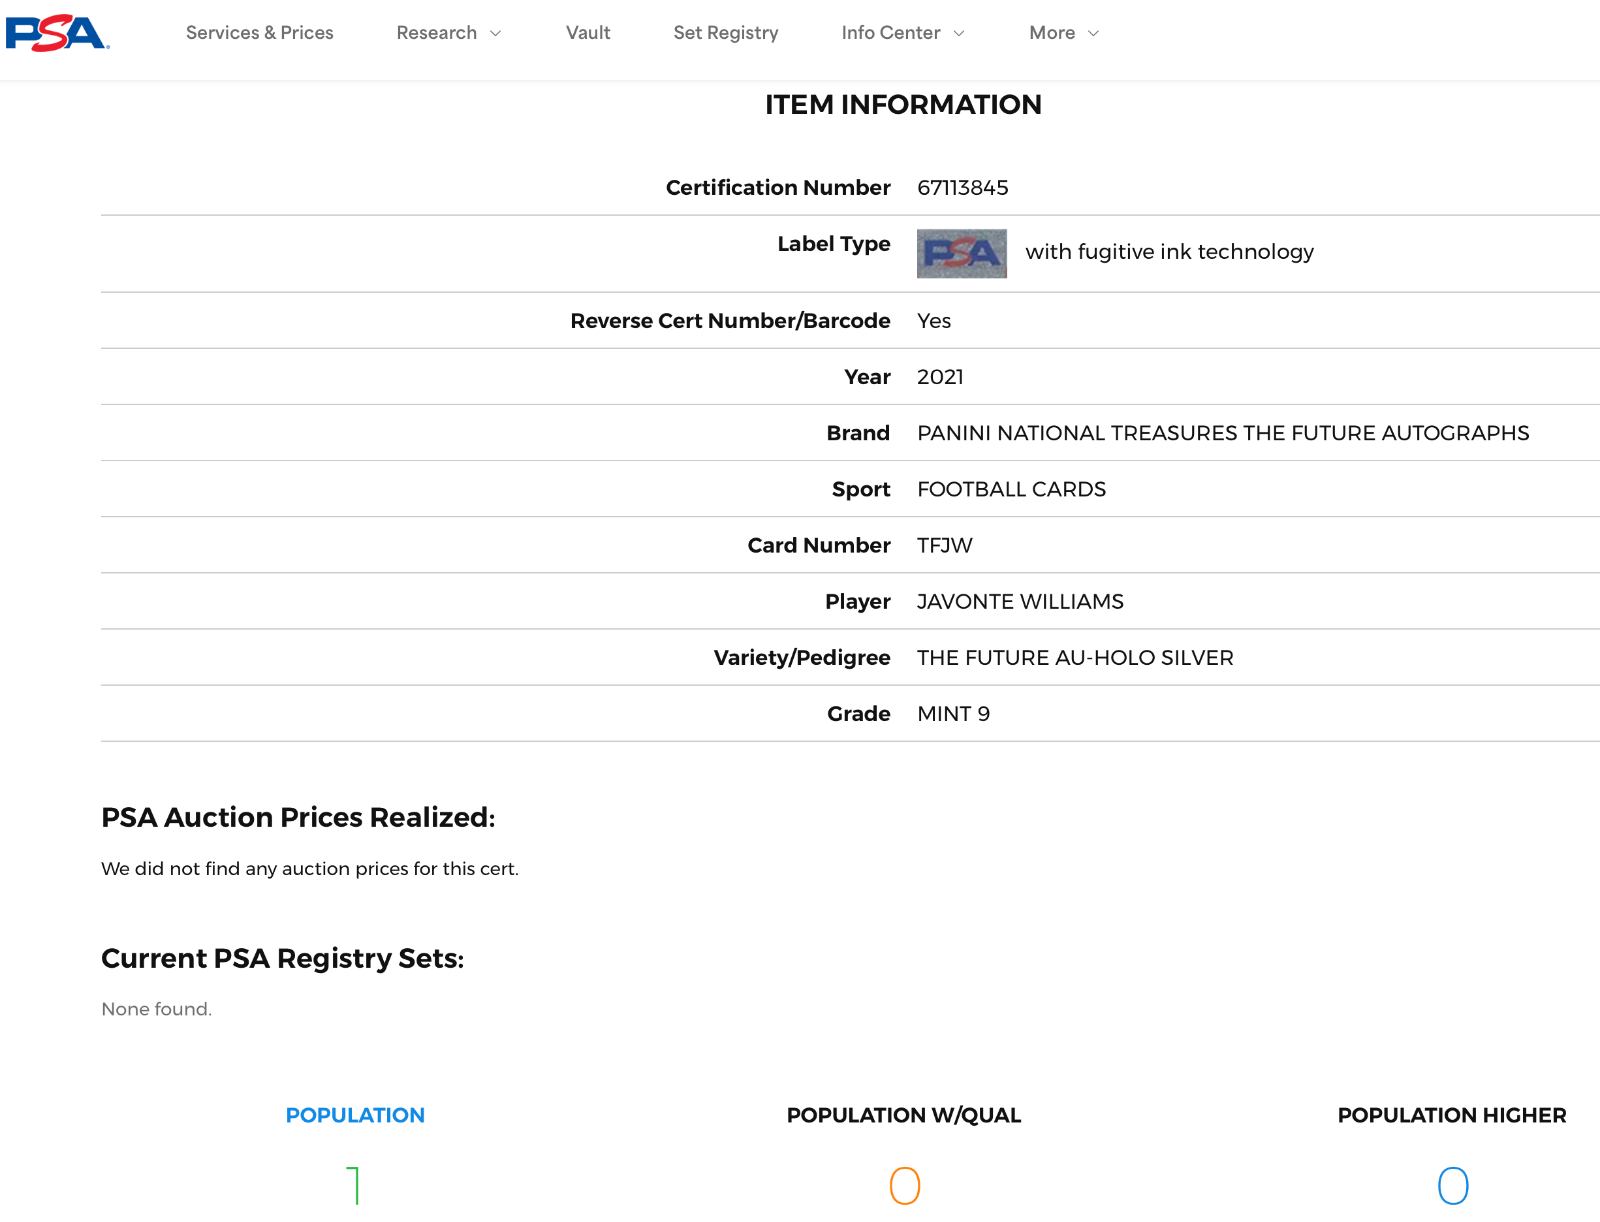Click the blue Population Higher count
The height and width of the screenshot is (1222, 1600).
[x=1452, y=1186]
